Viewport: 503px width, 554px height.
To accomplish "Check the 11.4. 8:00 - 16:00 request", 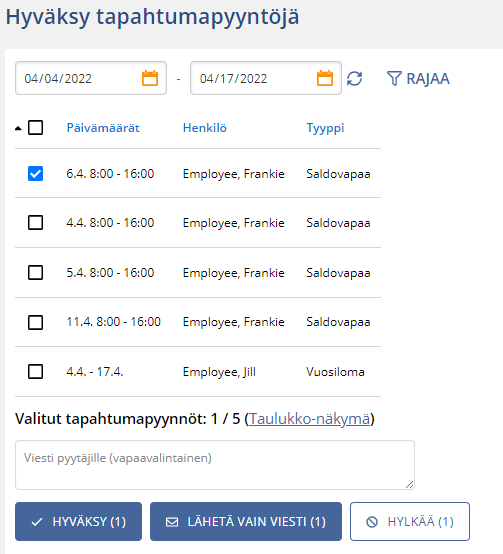I will click(35, 322).
